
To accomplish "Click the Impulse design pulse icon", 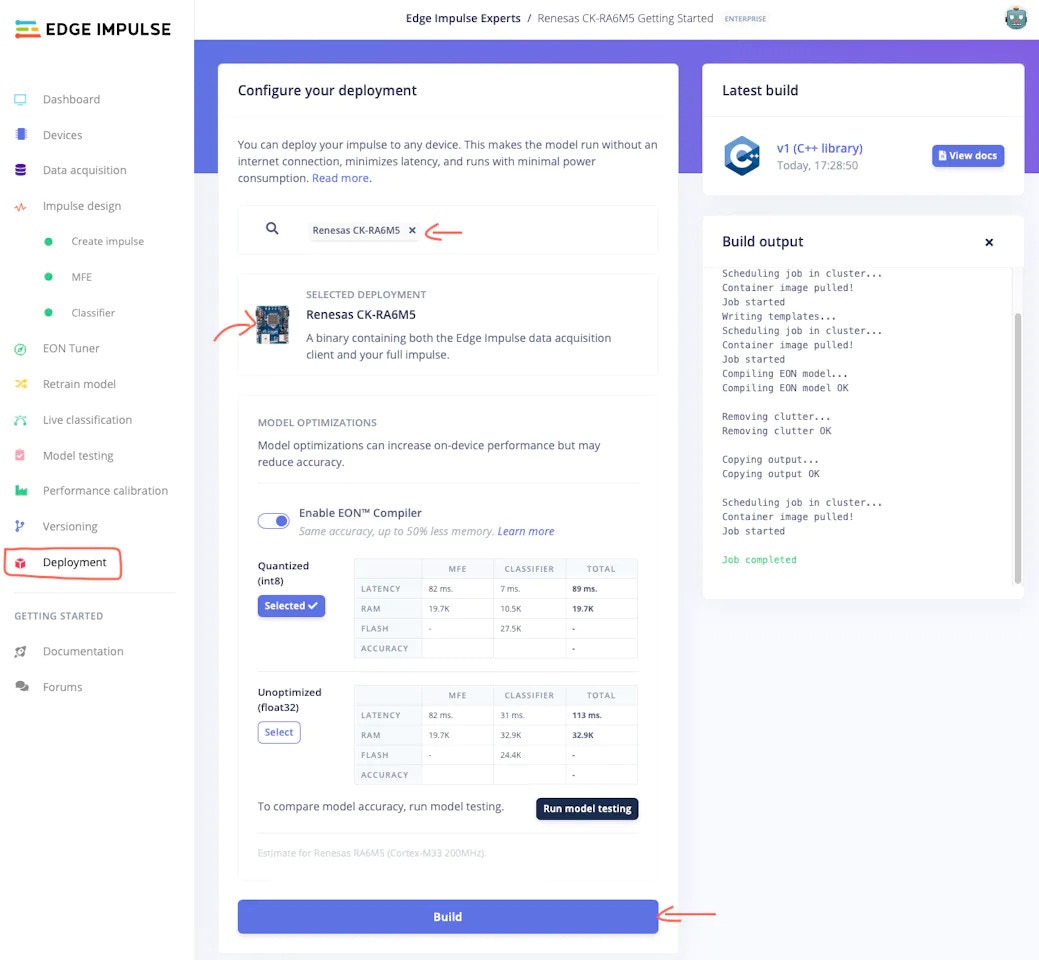I will click(x=21, y=206).
